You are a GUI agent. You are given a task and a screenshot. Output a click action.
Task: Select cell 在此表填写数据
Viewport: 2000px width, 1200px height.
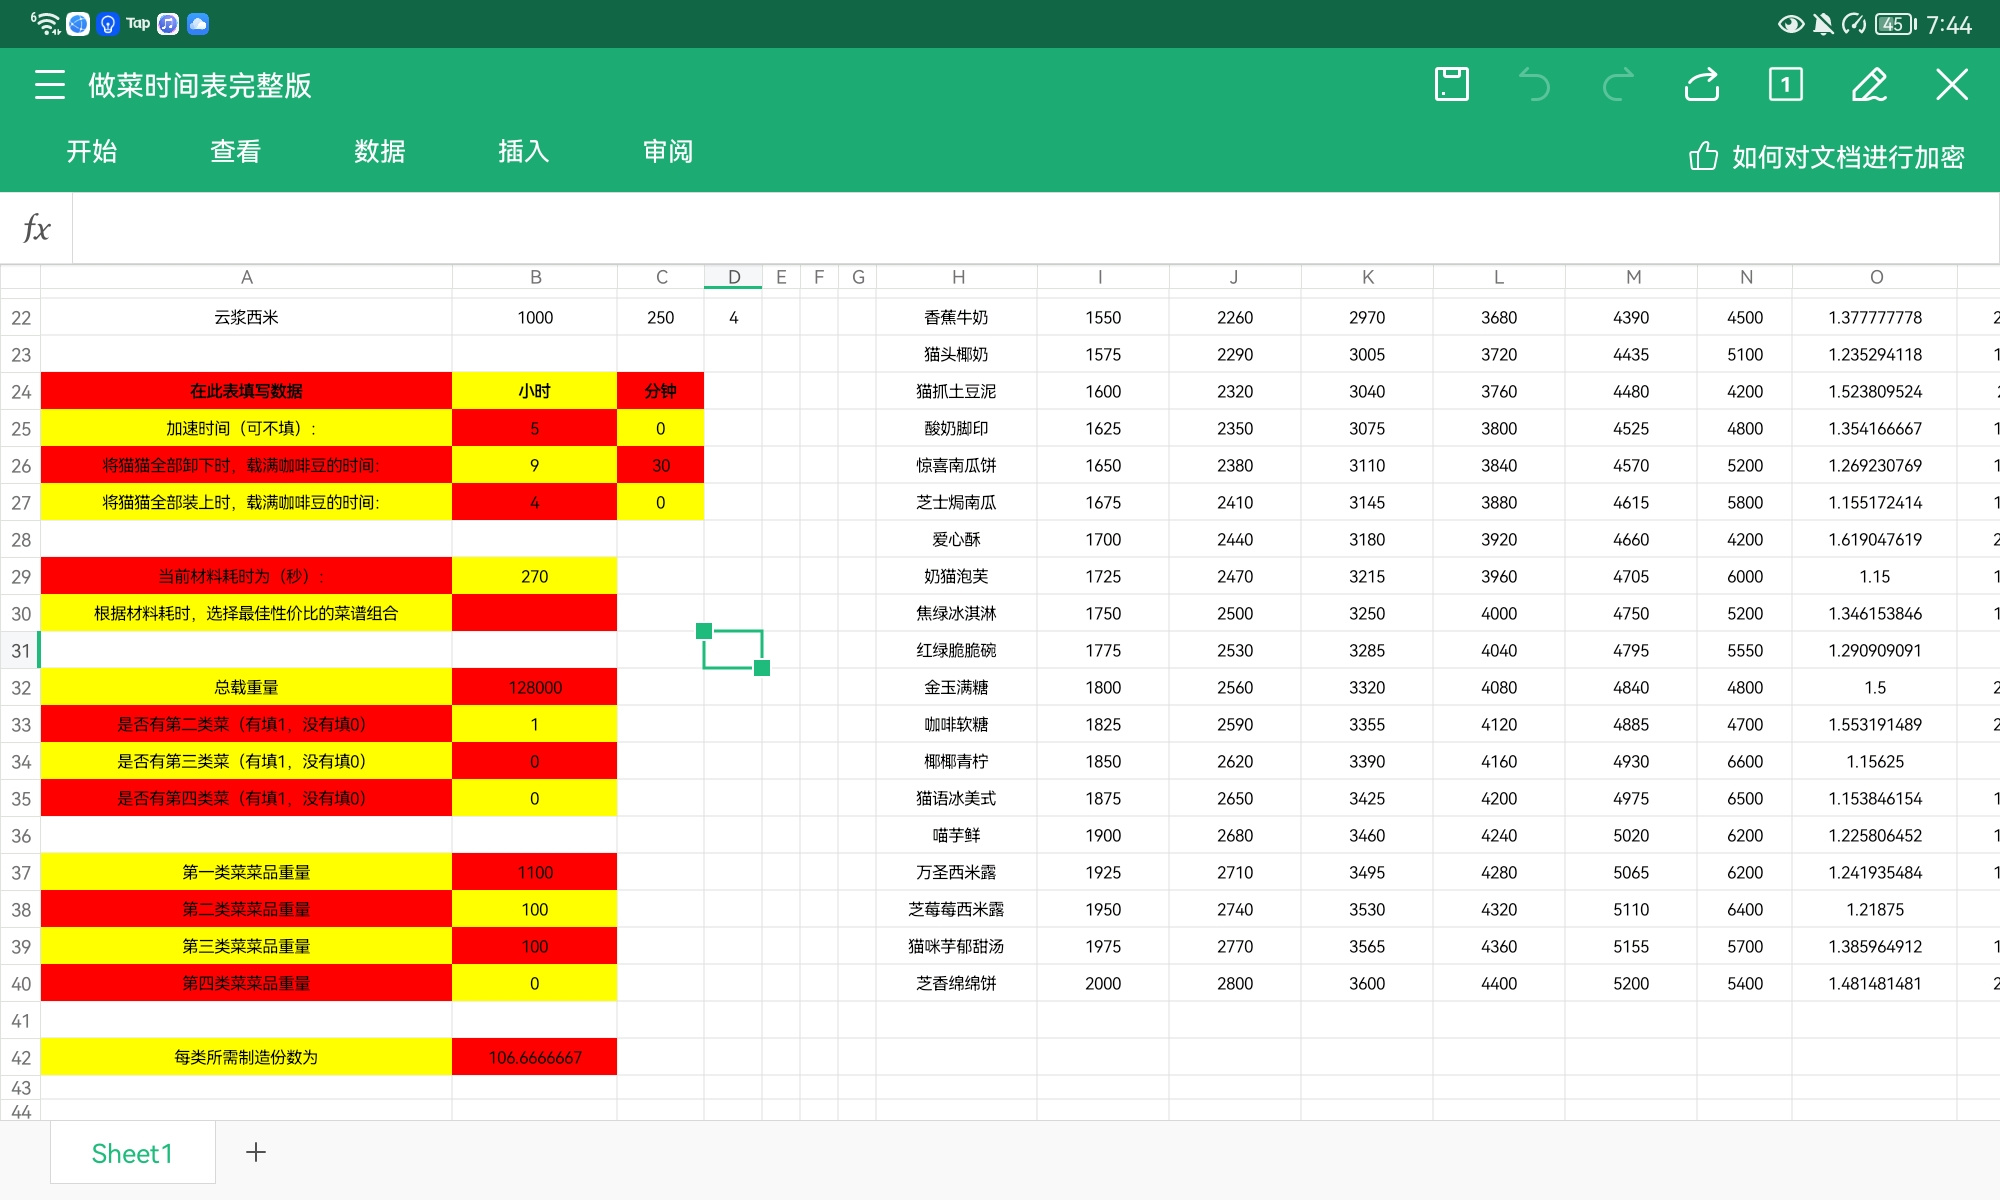(x=246, y=391)
